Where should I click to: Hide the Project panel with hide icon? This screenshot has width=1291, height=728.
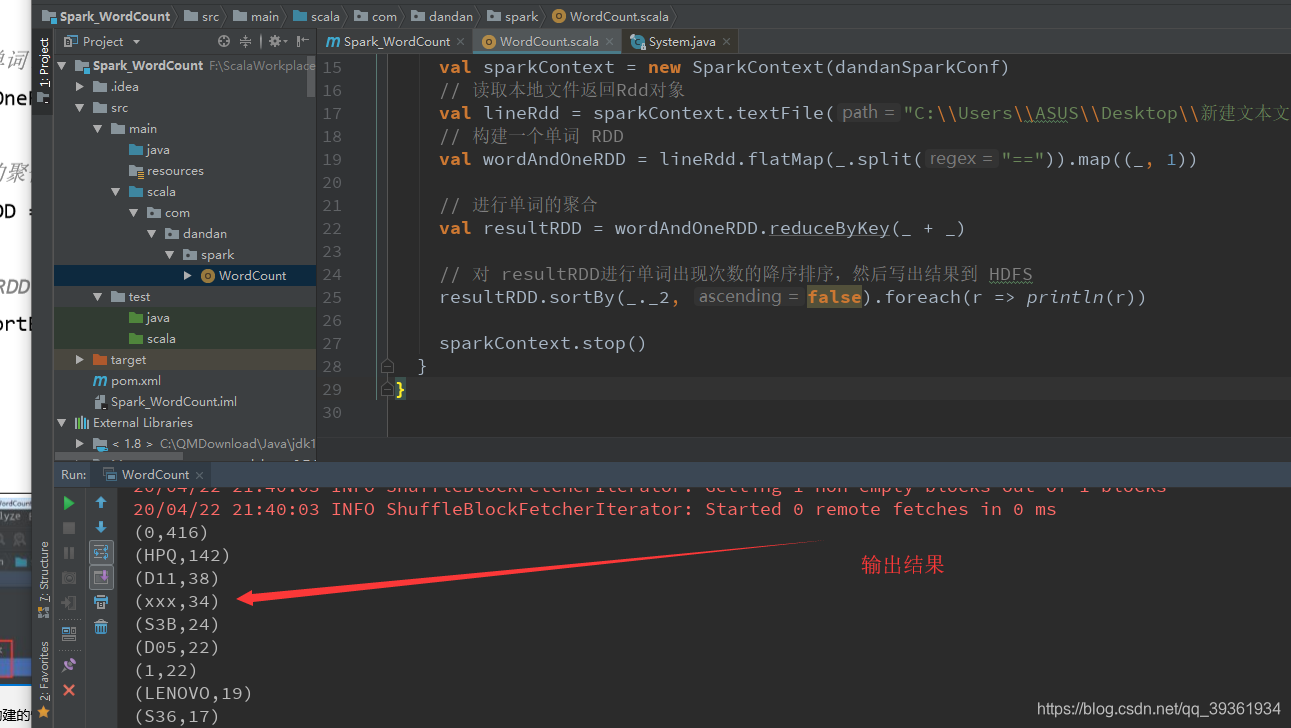point(302,41)
